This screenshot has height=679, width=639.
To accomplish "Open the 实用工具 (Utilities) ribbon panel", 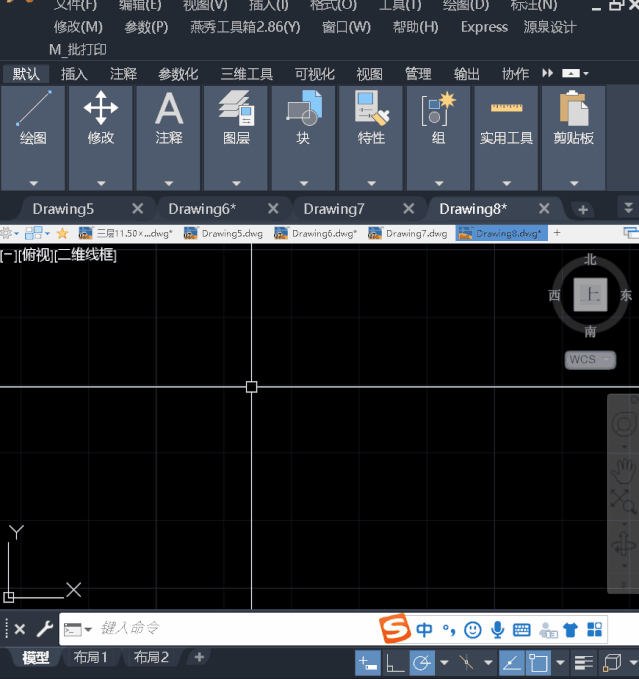I will tap(506, 138).
